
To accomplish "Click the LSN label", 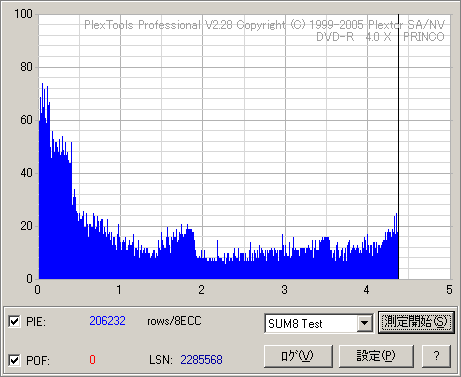I will [161, 360].
